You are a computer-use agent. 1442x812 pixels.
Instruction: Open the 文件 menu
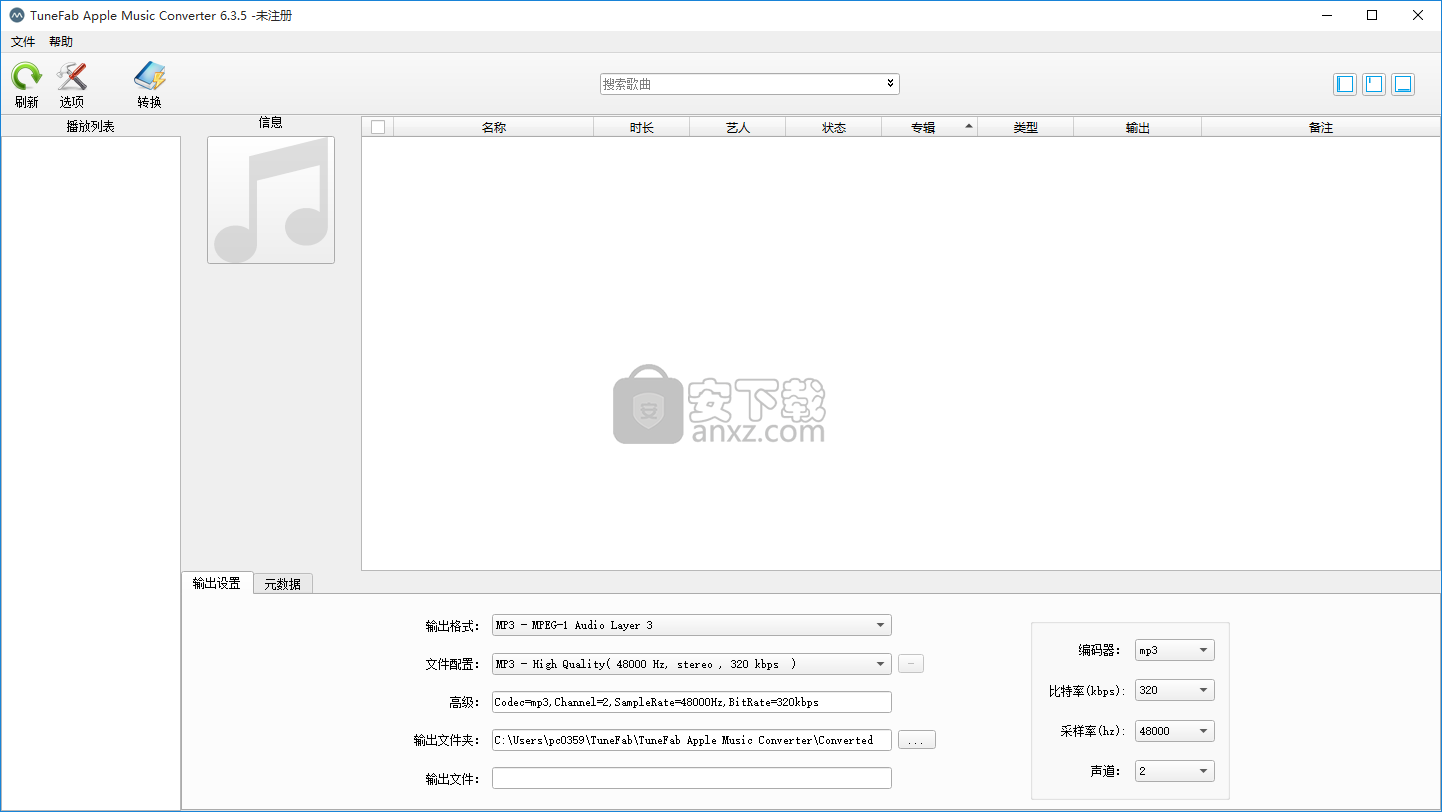(23, 42)
